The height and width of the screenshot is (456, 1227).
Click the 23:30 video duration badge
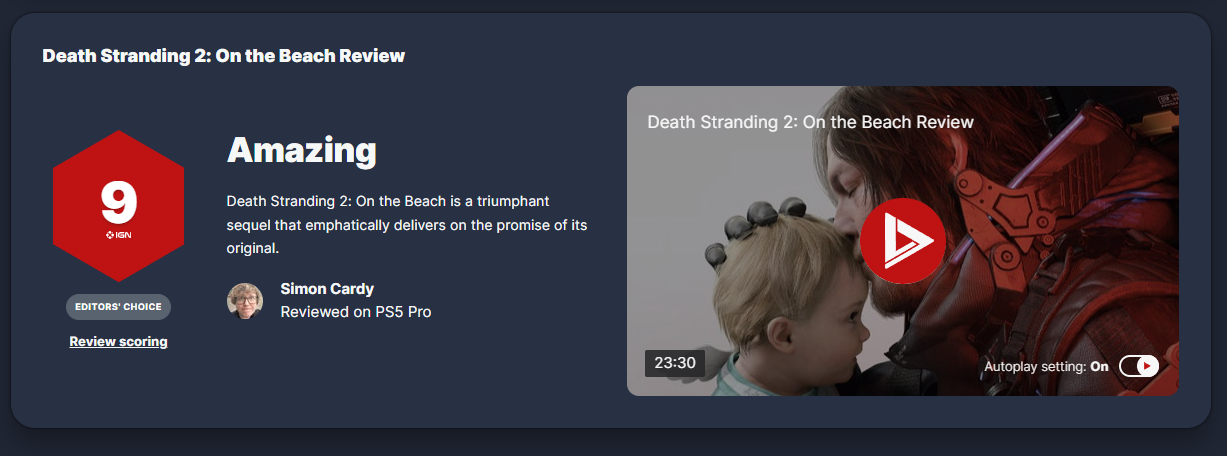click(x=675, y=363)
